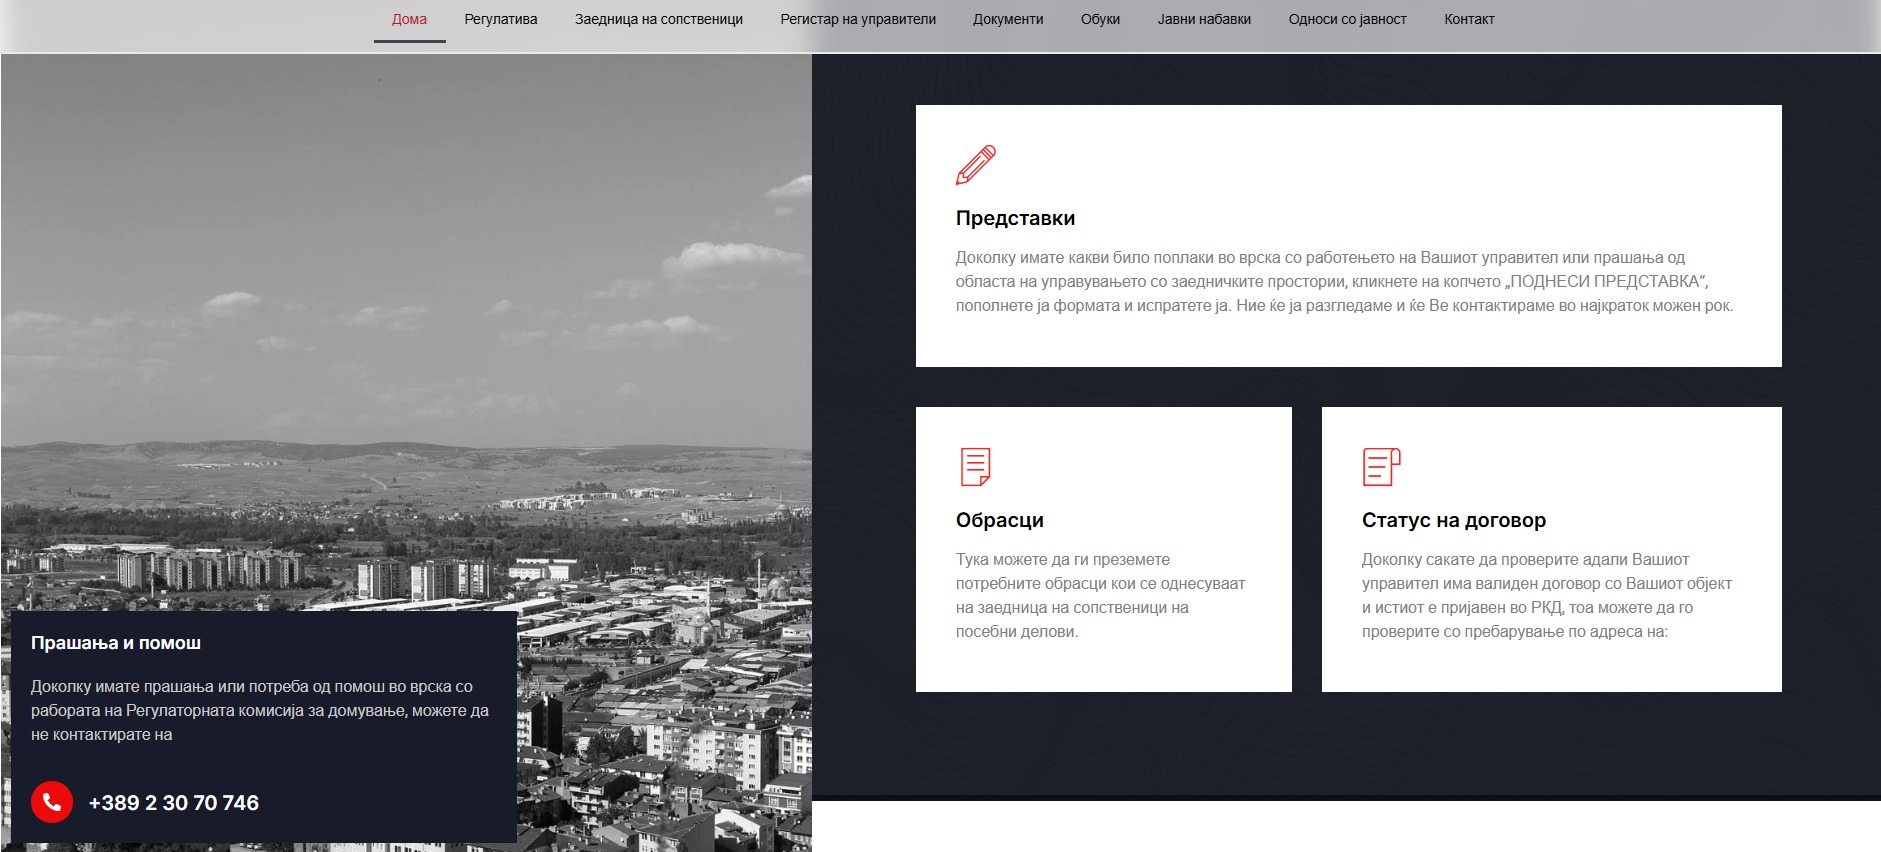Select Документи in the navigation bar
This screenshot has height=852, width=1881.
tap(1008, 19)
